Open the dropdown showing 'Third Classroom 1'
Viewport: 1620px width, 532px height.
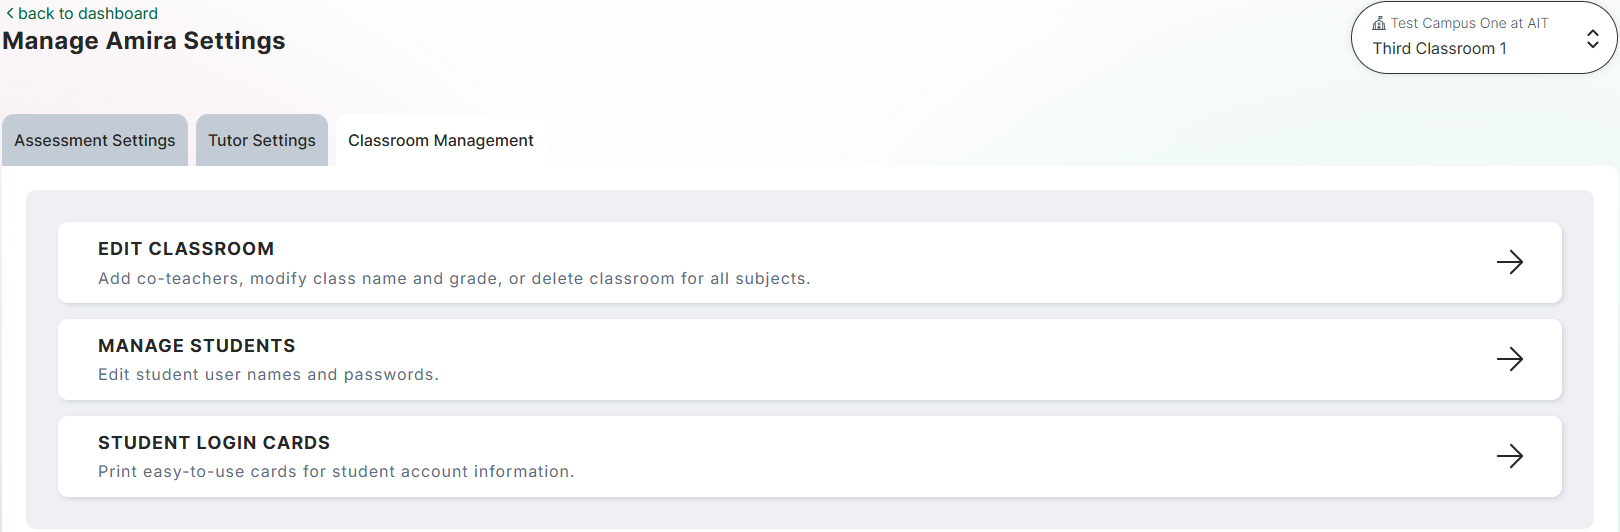tap(1439, 49)
